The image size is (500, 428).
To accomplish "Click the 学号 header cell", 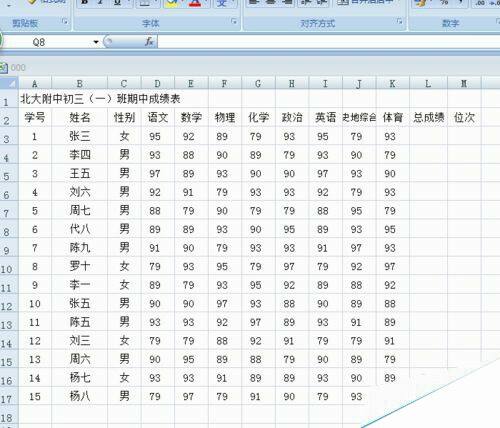I will click(x=35, y=118).
